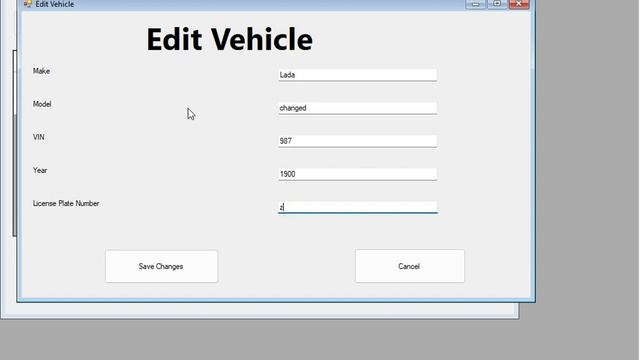Focus the License Plate Number input
Image resolution: width=640 pixels, height=360 pixels.
click(358, 207)
